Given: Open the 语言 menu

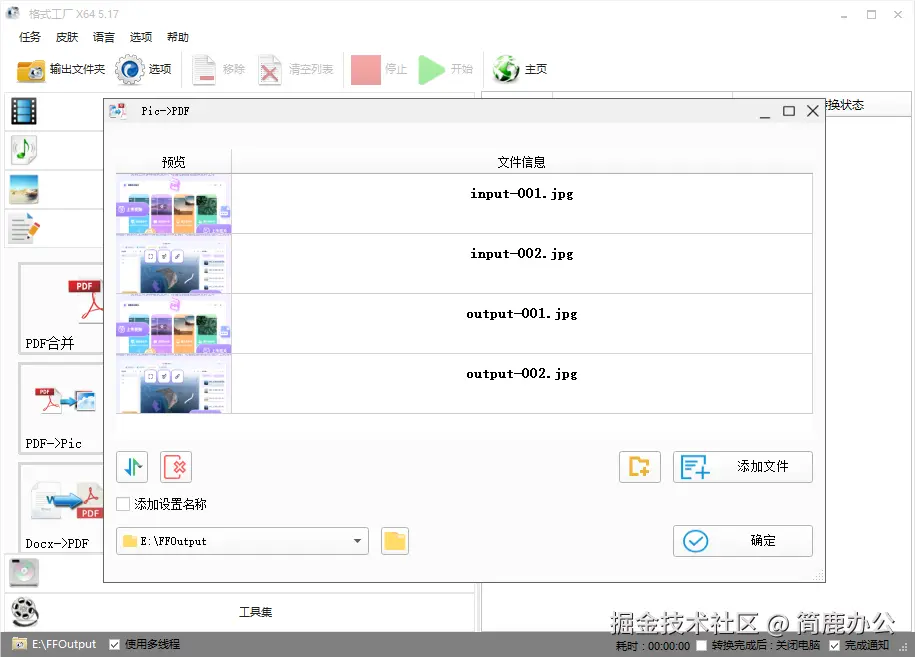Looking at the screenshot, I should 103,37.
